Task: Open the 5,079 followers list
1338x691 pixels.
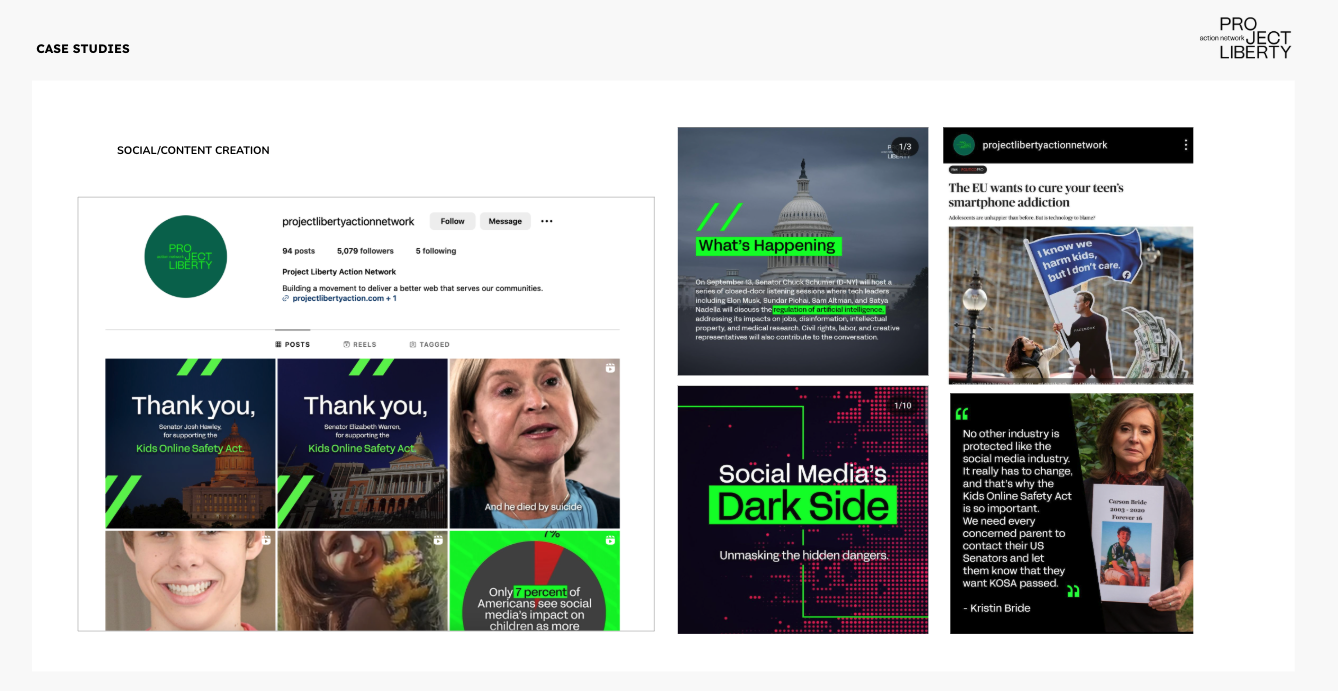Action: click(365, 251)
